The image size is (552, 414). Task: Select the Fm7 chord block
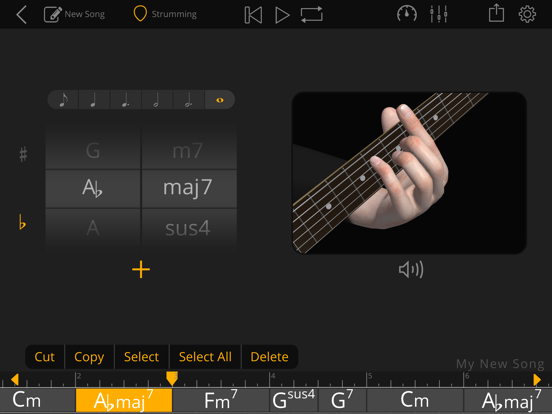pos(221,401)
